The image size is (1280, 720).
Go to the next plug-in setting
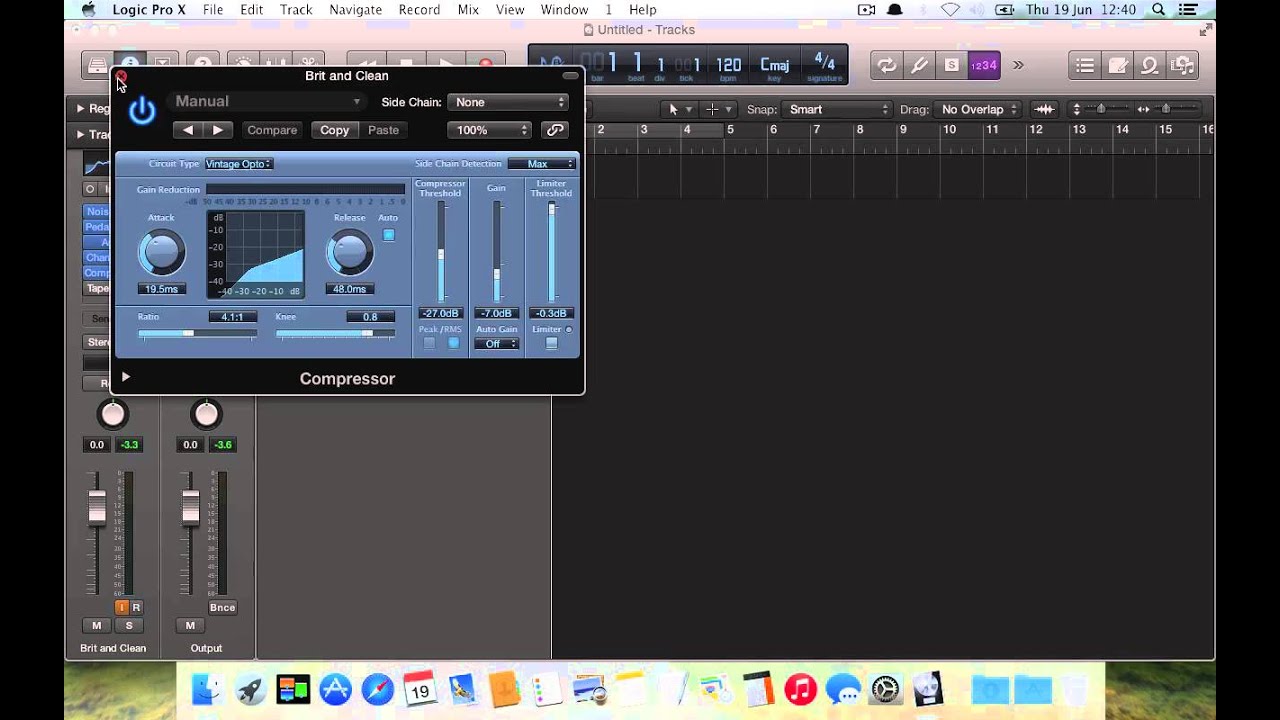tap(218, 130)
